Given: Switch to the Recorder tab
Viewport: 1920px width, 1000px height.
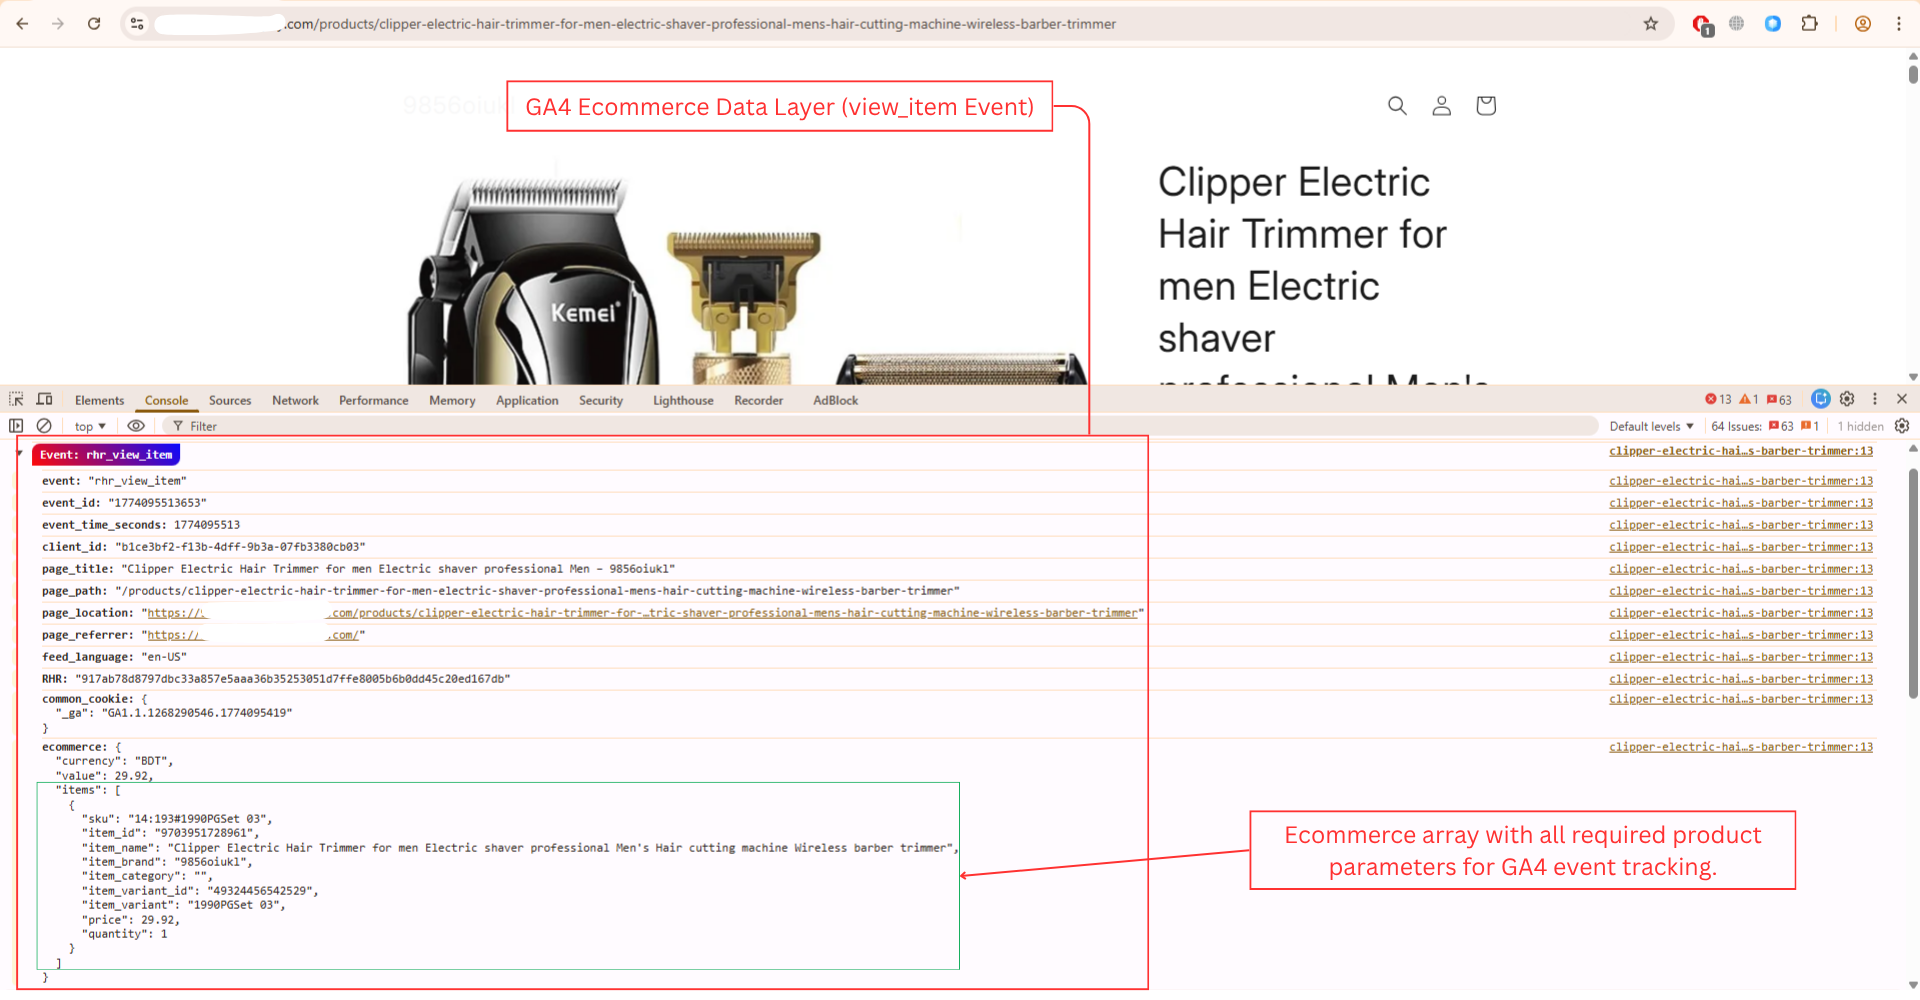Looking at the screenshot, I should pyautogui.click(x=759, y=400).
